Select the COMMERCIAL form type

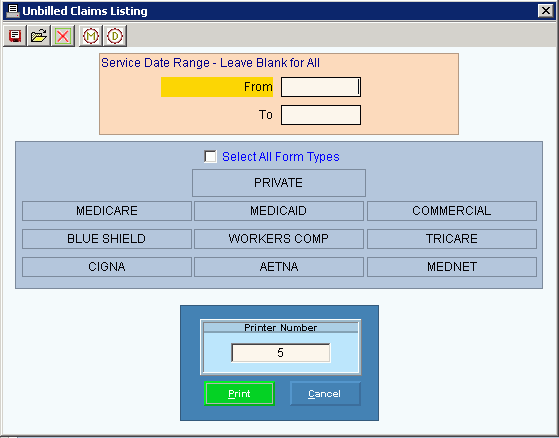coord(452,211)
